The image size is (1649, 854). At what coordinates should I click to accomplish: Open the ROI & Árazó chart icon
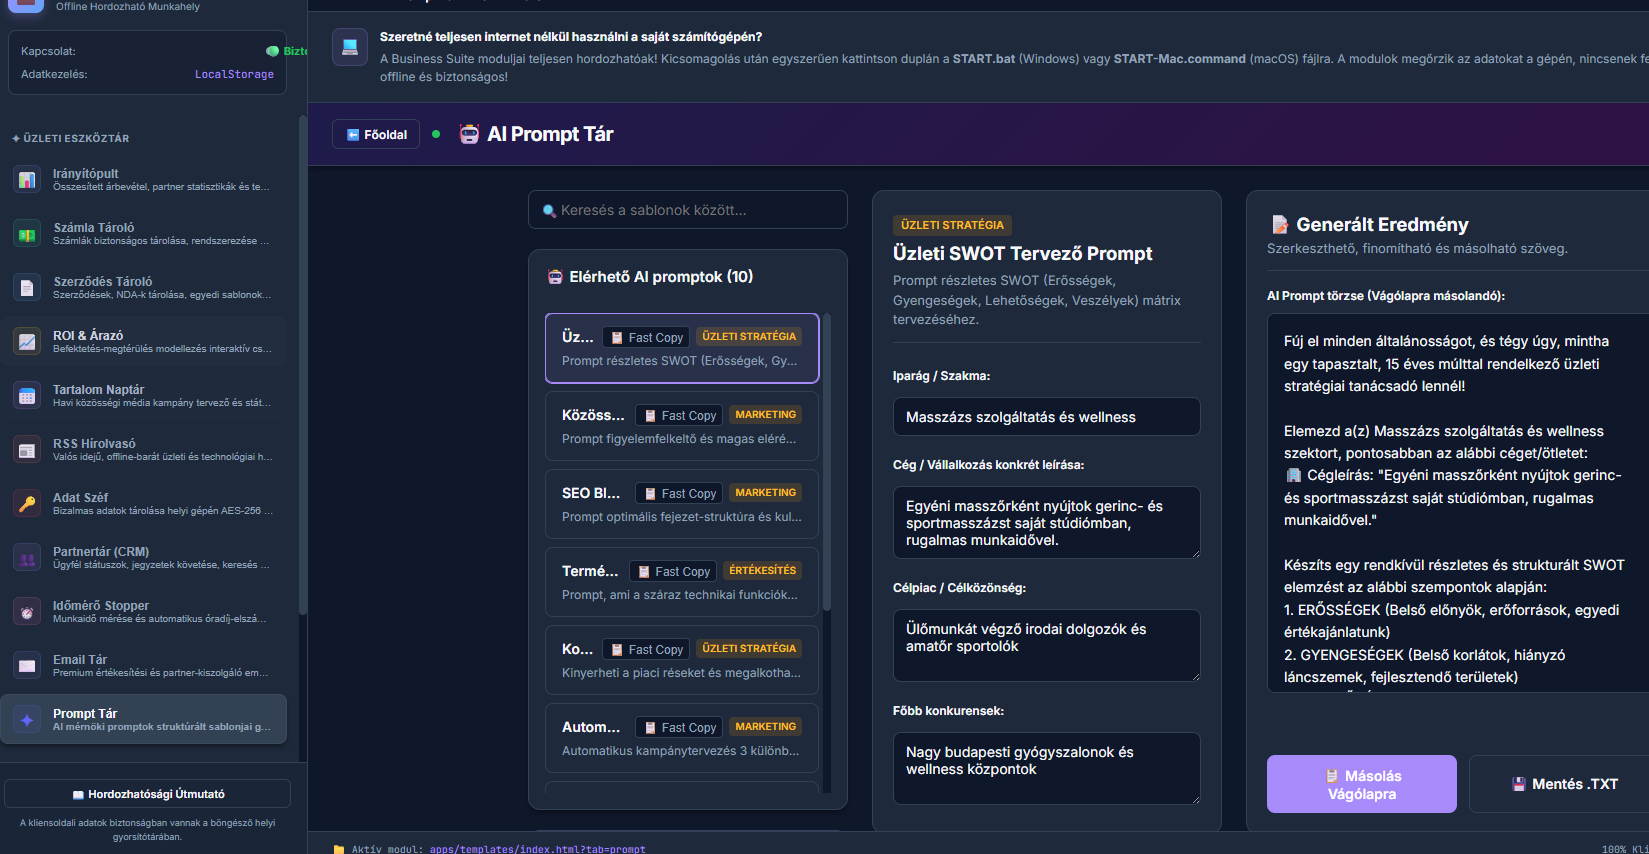point(27,342)
